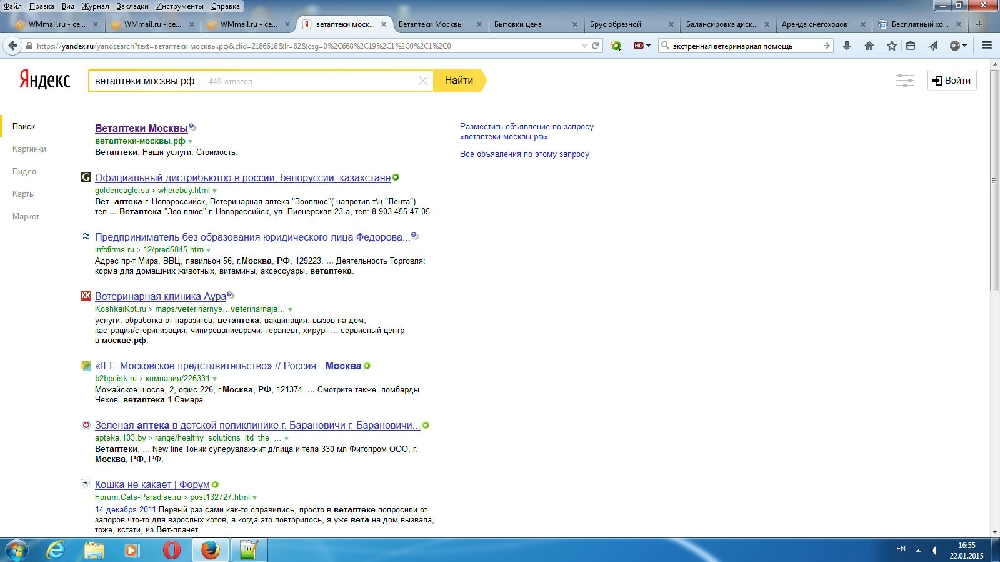Image resolution: width=1000 pixels, height=562 pixels.
Task: Open the green extension icon beside address bar
Action: (616, 46)
